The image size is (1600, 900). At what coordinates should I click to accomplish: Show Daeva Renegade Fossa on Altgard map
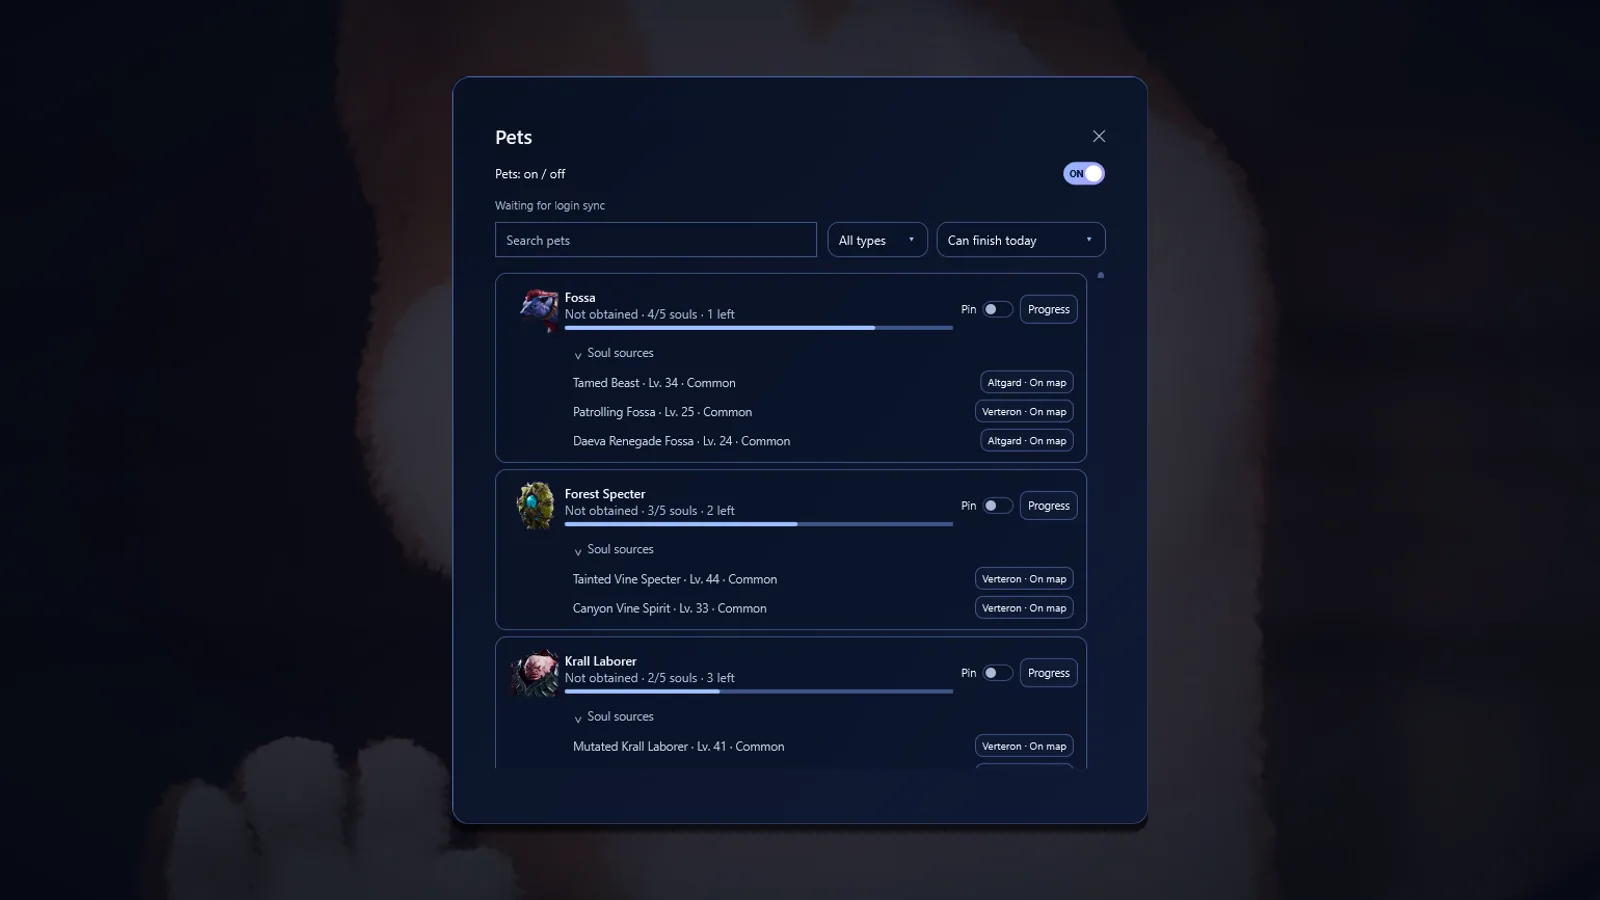coord(1027,441)
